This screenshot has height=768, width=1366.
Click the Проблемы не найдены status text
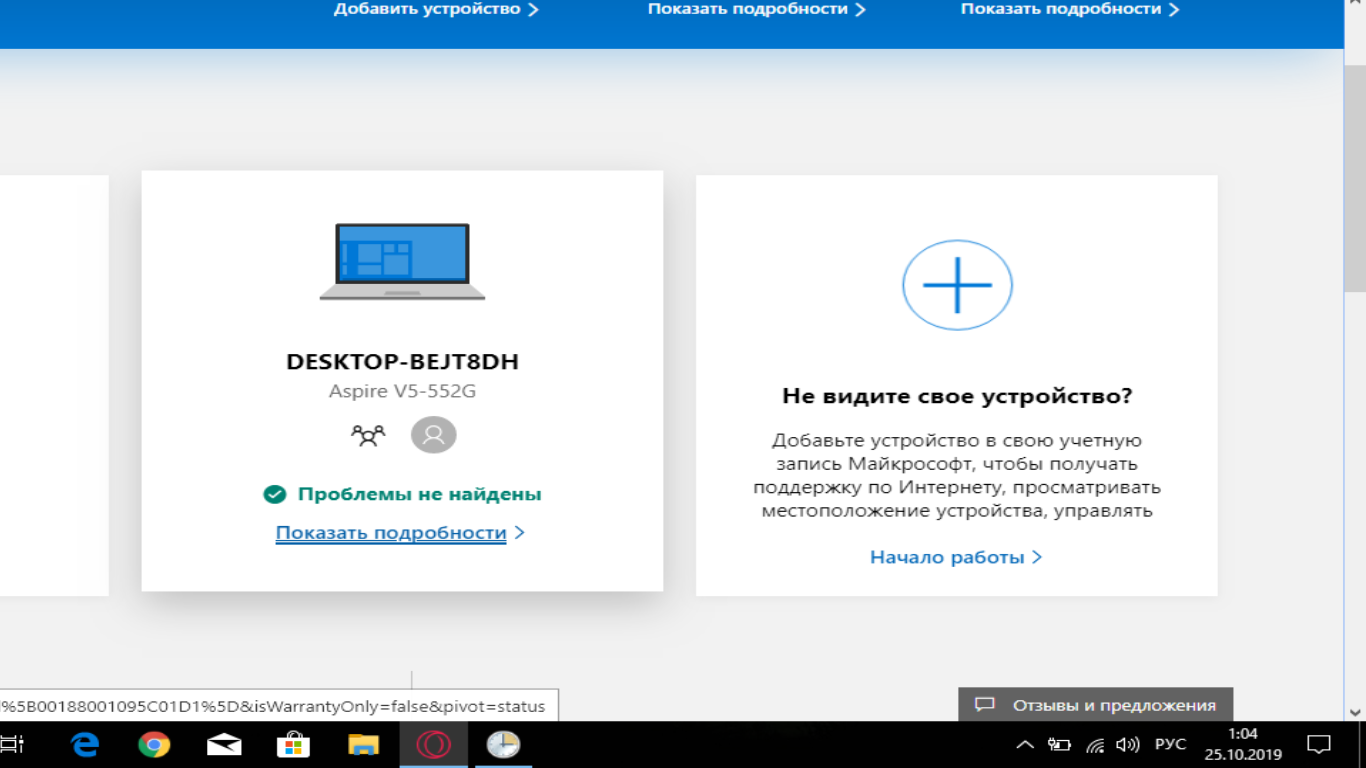click(420, 494)
